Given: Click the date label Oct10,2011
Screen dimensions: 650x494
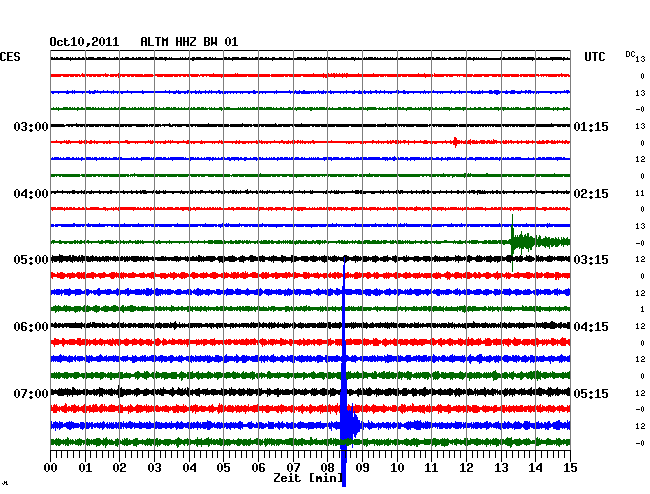Looking at the screenshot, I should [84, 42].
